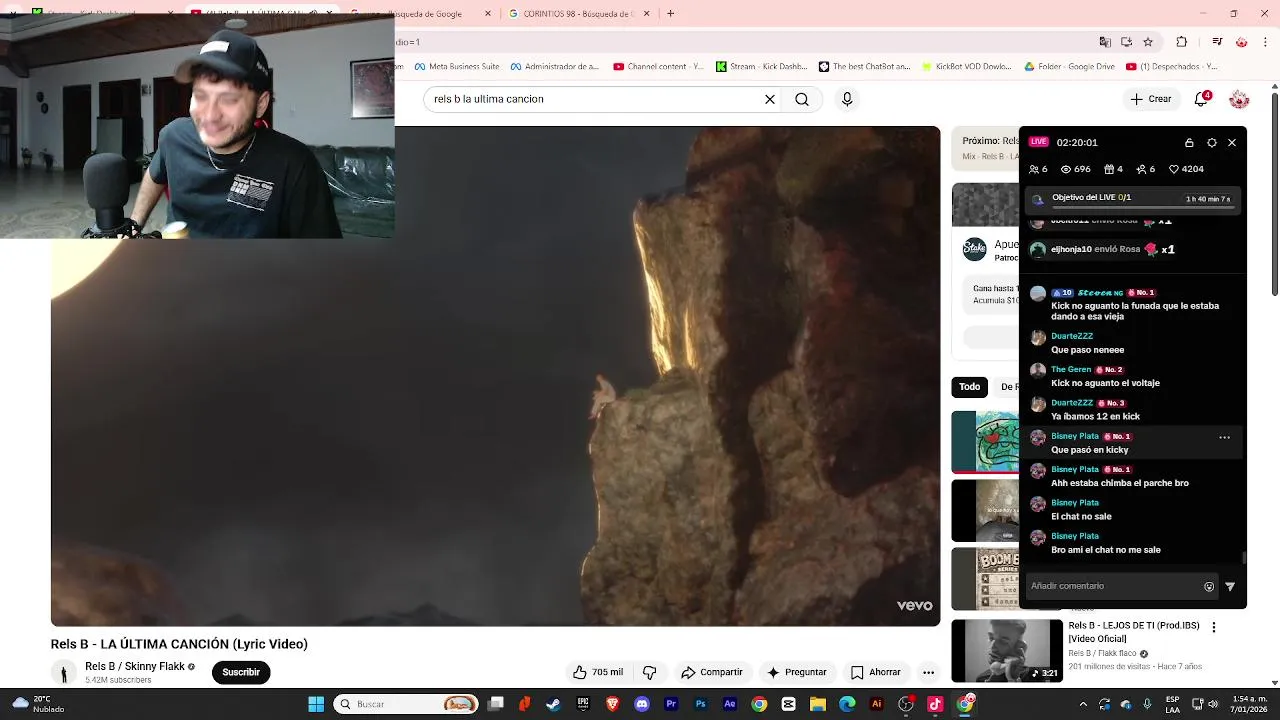Translate this page via address bar icon
The height and width of the screenshot is (720, 1280).
point(1105,42)
